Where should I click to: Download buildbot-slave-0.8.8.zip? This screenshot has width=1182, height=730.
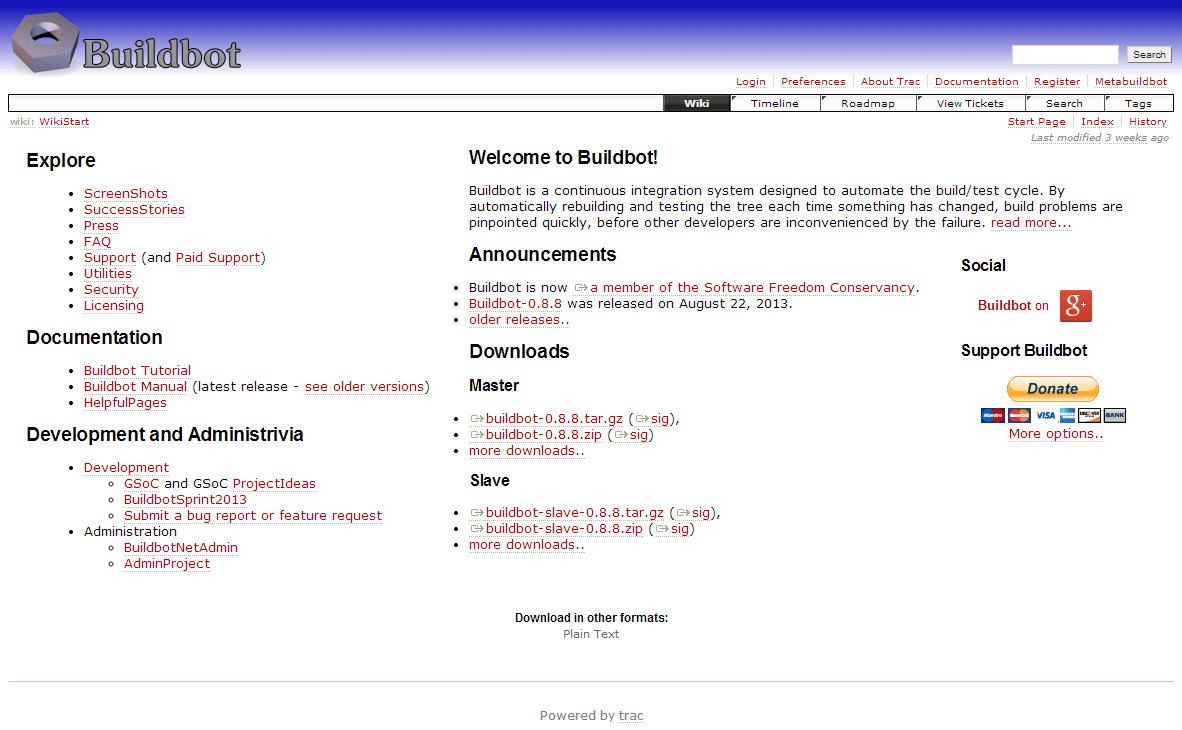(x=556, y=529)
